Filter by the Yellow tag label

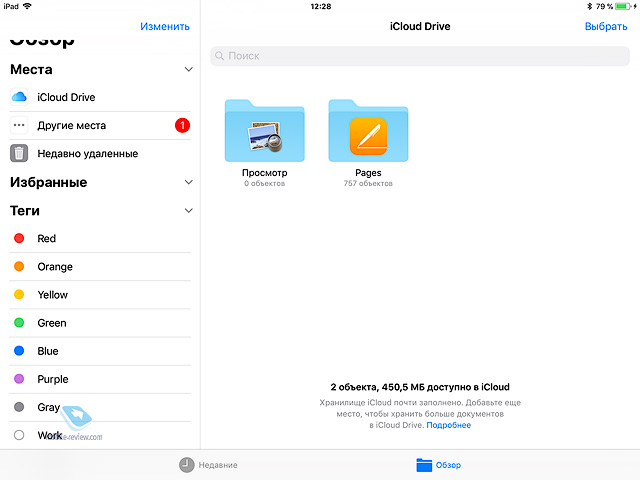click(x=53, y=295)
